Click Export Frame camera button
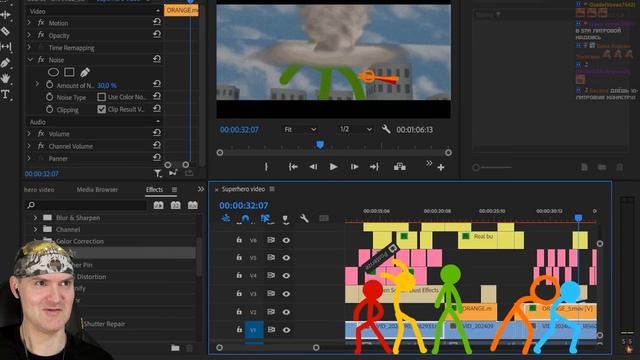 pos(400,167)
